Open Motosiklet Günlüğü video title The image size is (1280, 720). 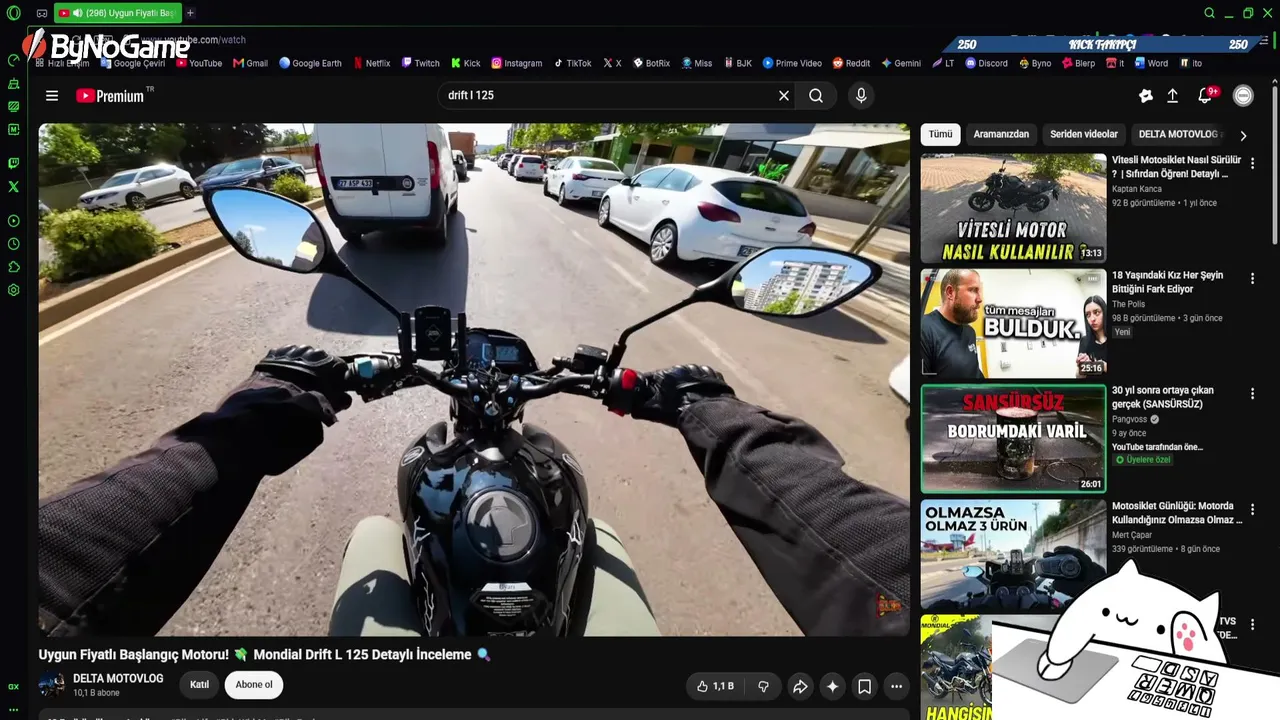click(1177, 513)
